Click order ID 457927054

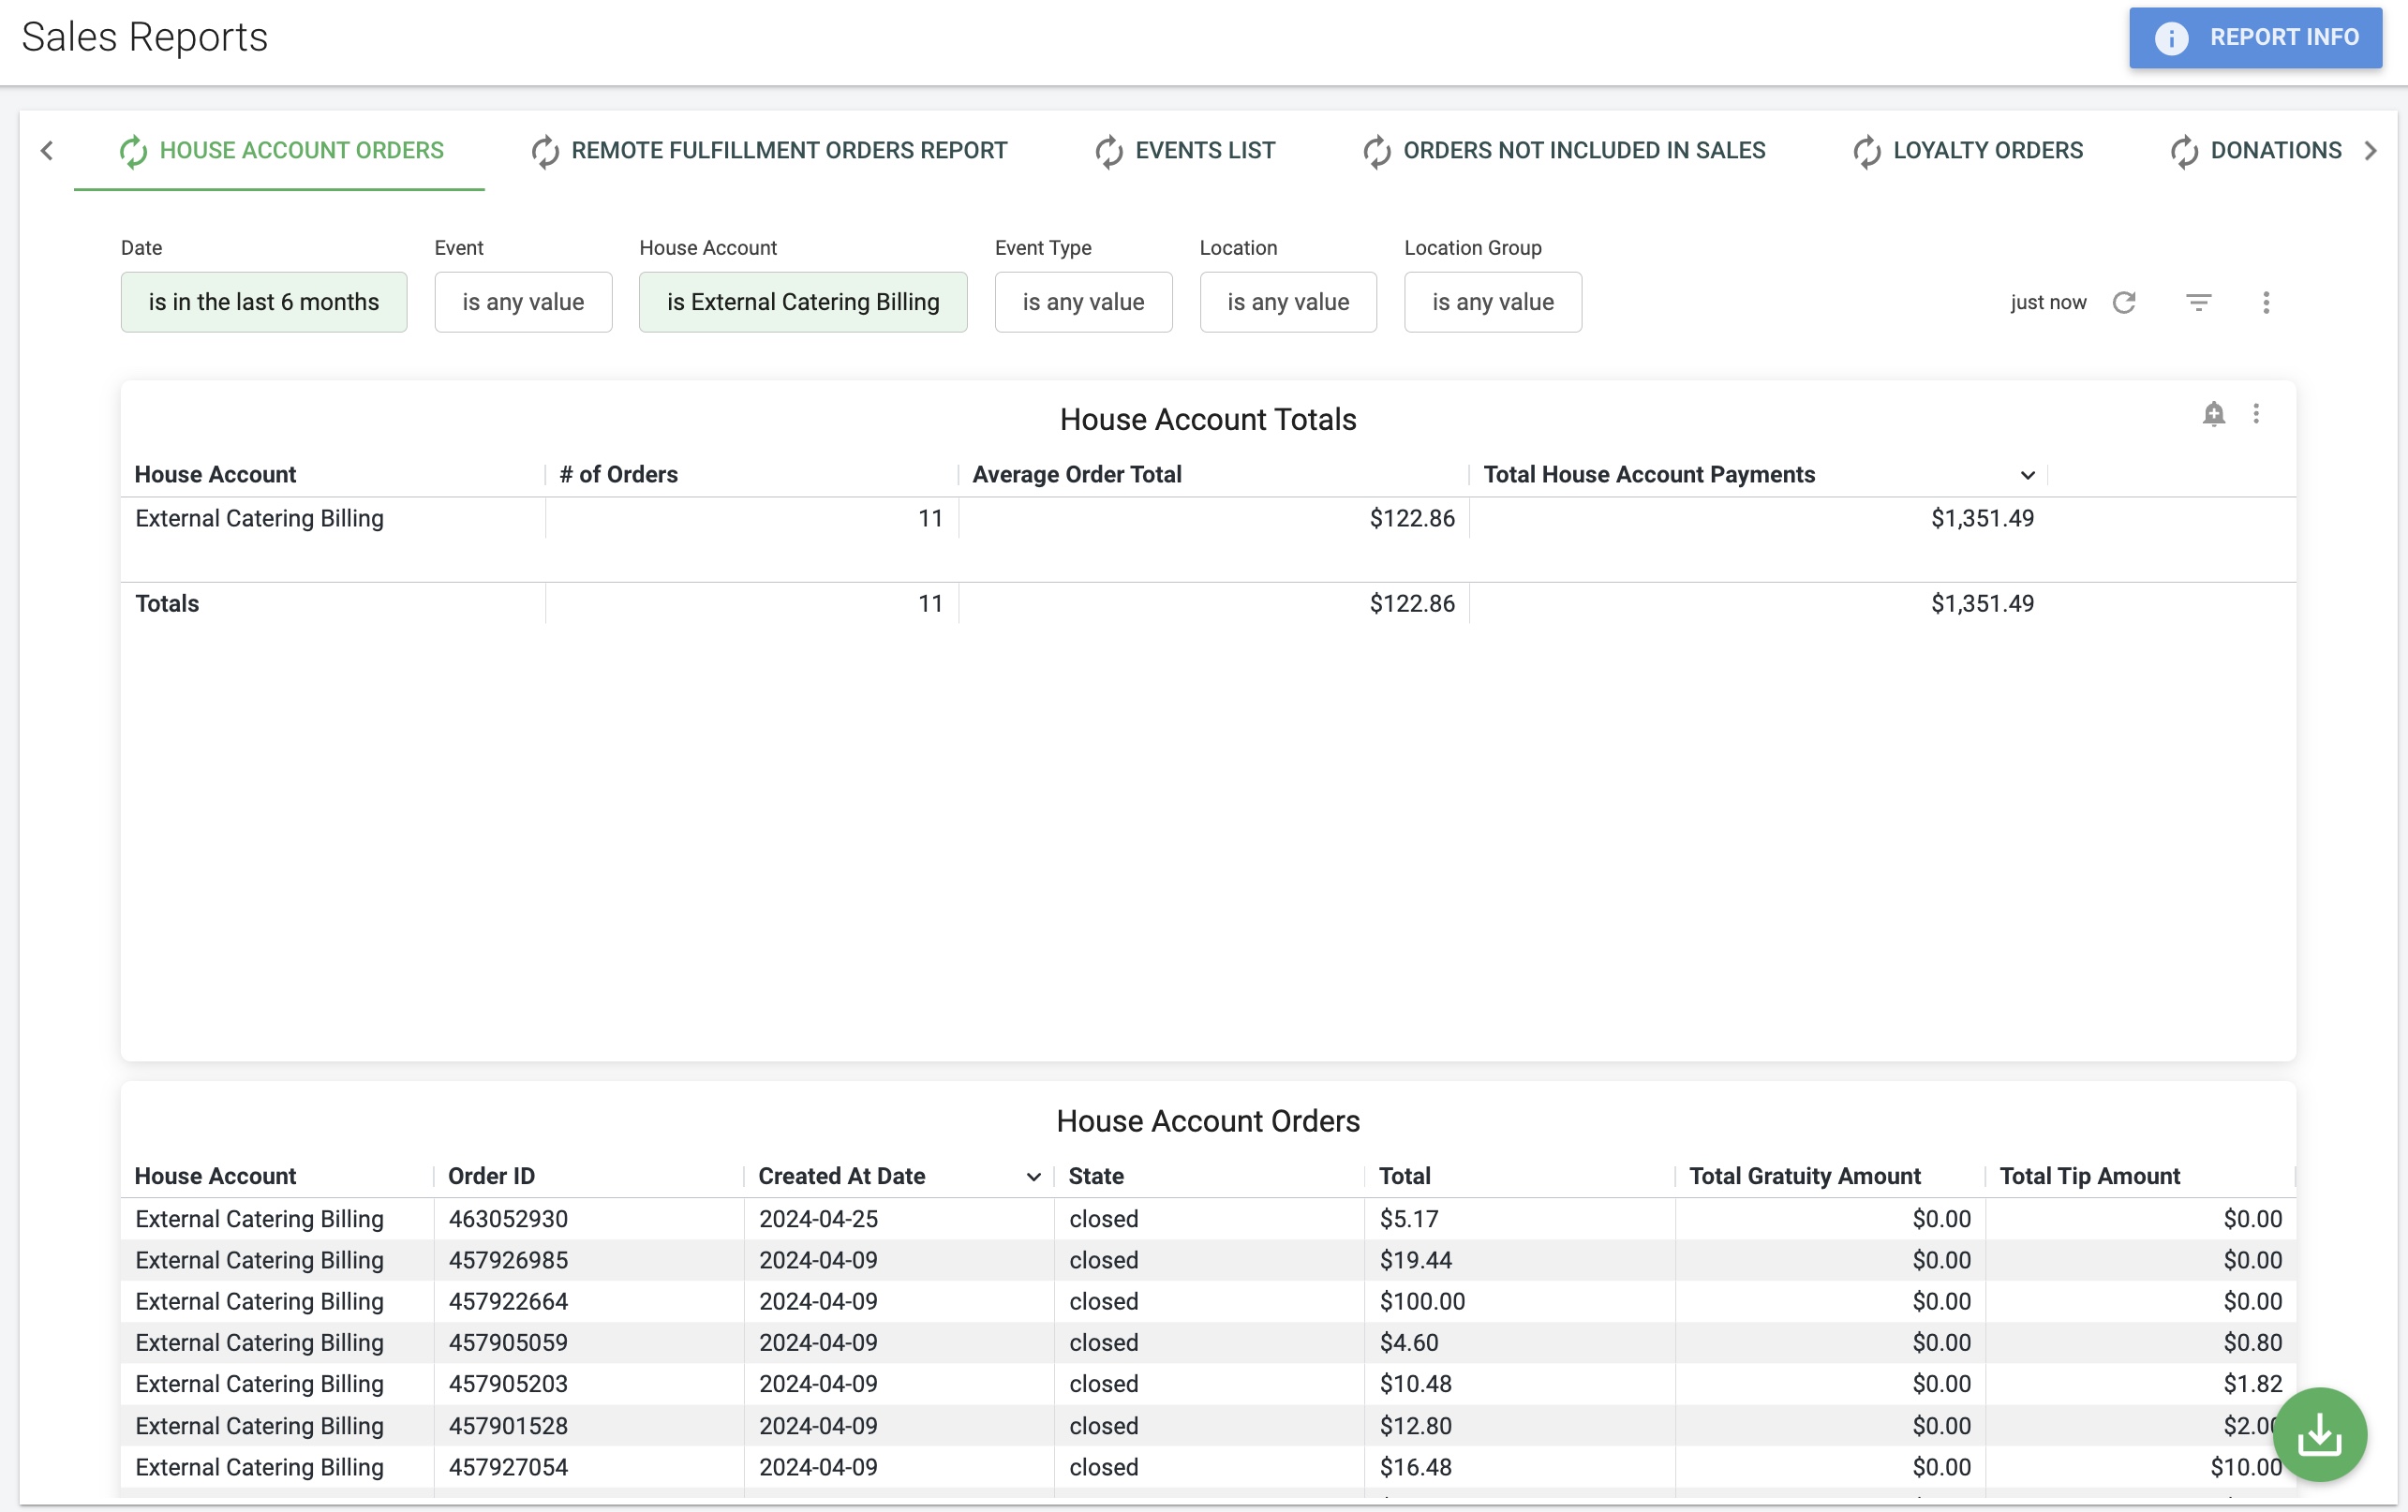point(508,1468)
